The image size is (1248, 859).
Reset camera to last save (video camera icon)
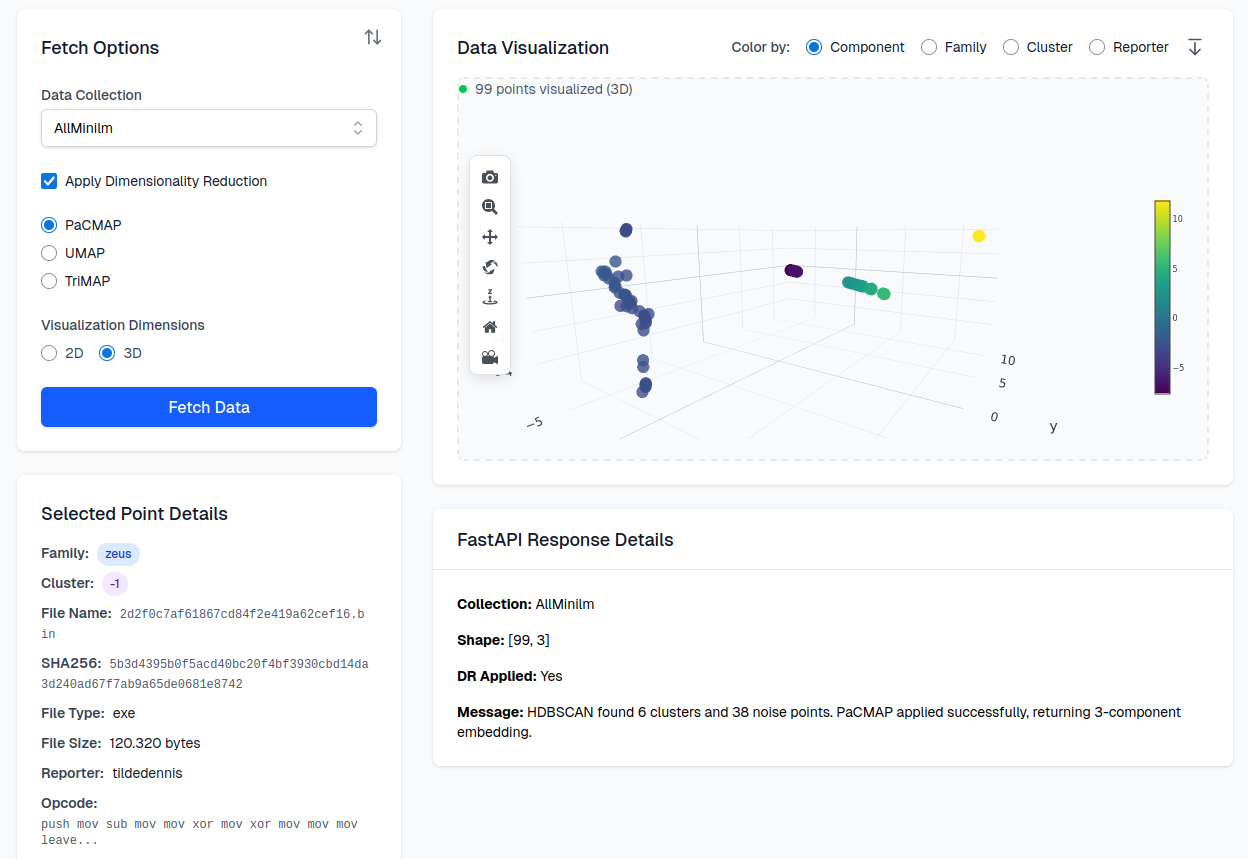(x=490, y=357)
